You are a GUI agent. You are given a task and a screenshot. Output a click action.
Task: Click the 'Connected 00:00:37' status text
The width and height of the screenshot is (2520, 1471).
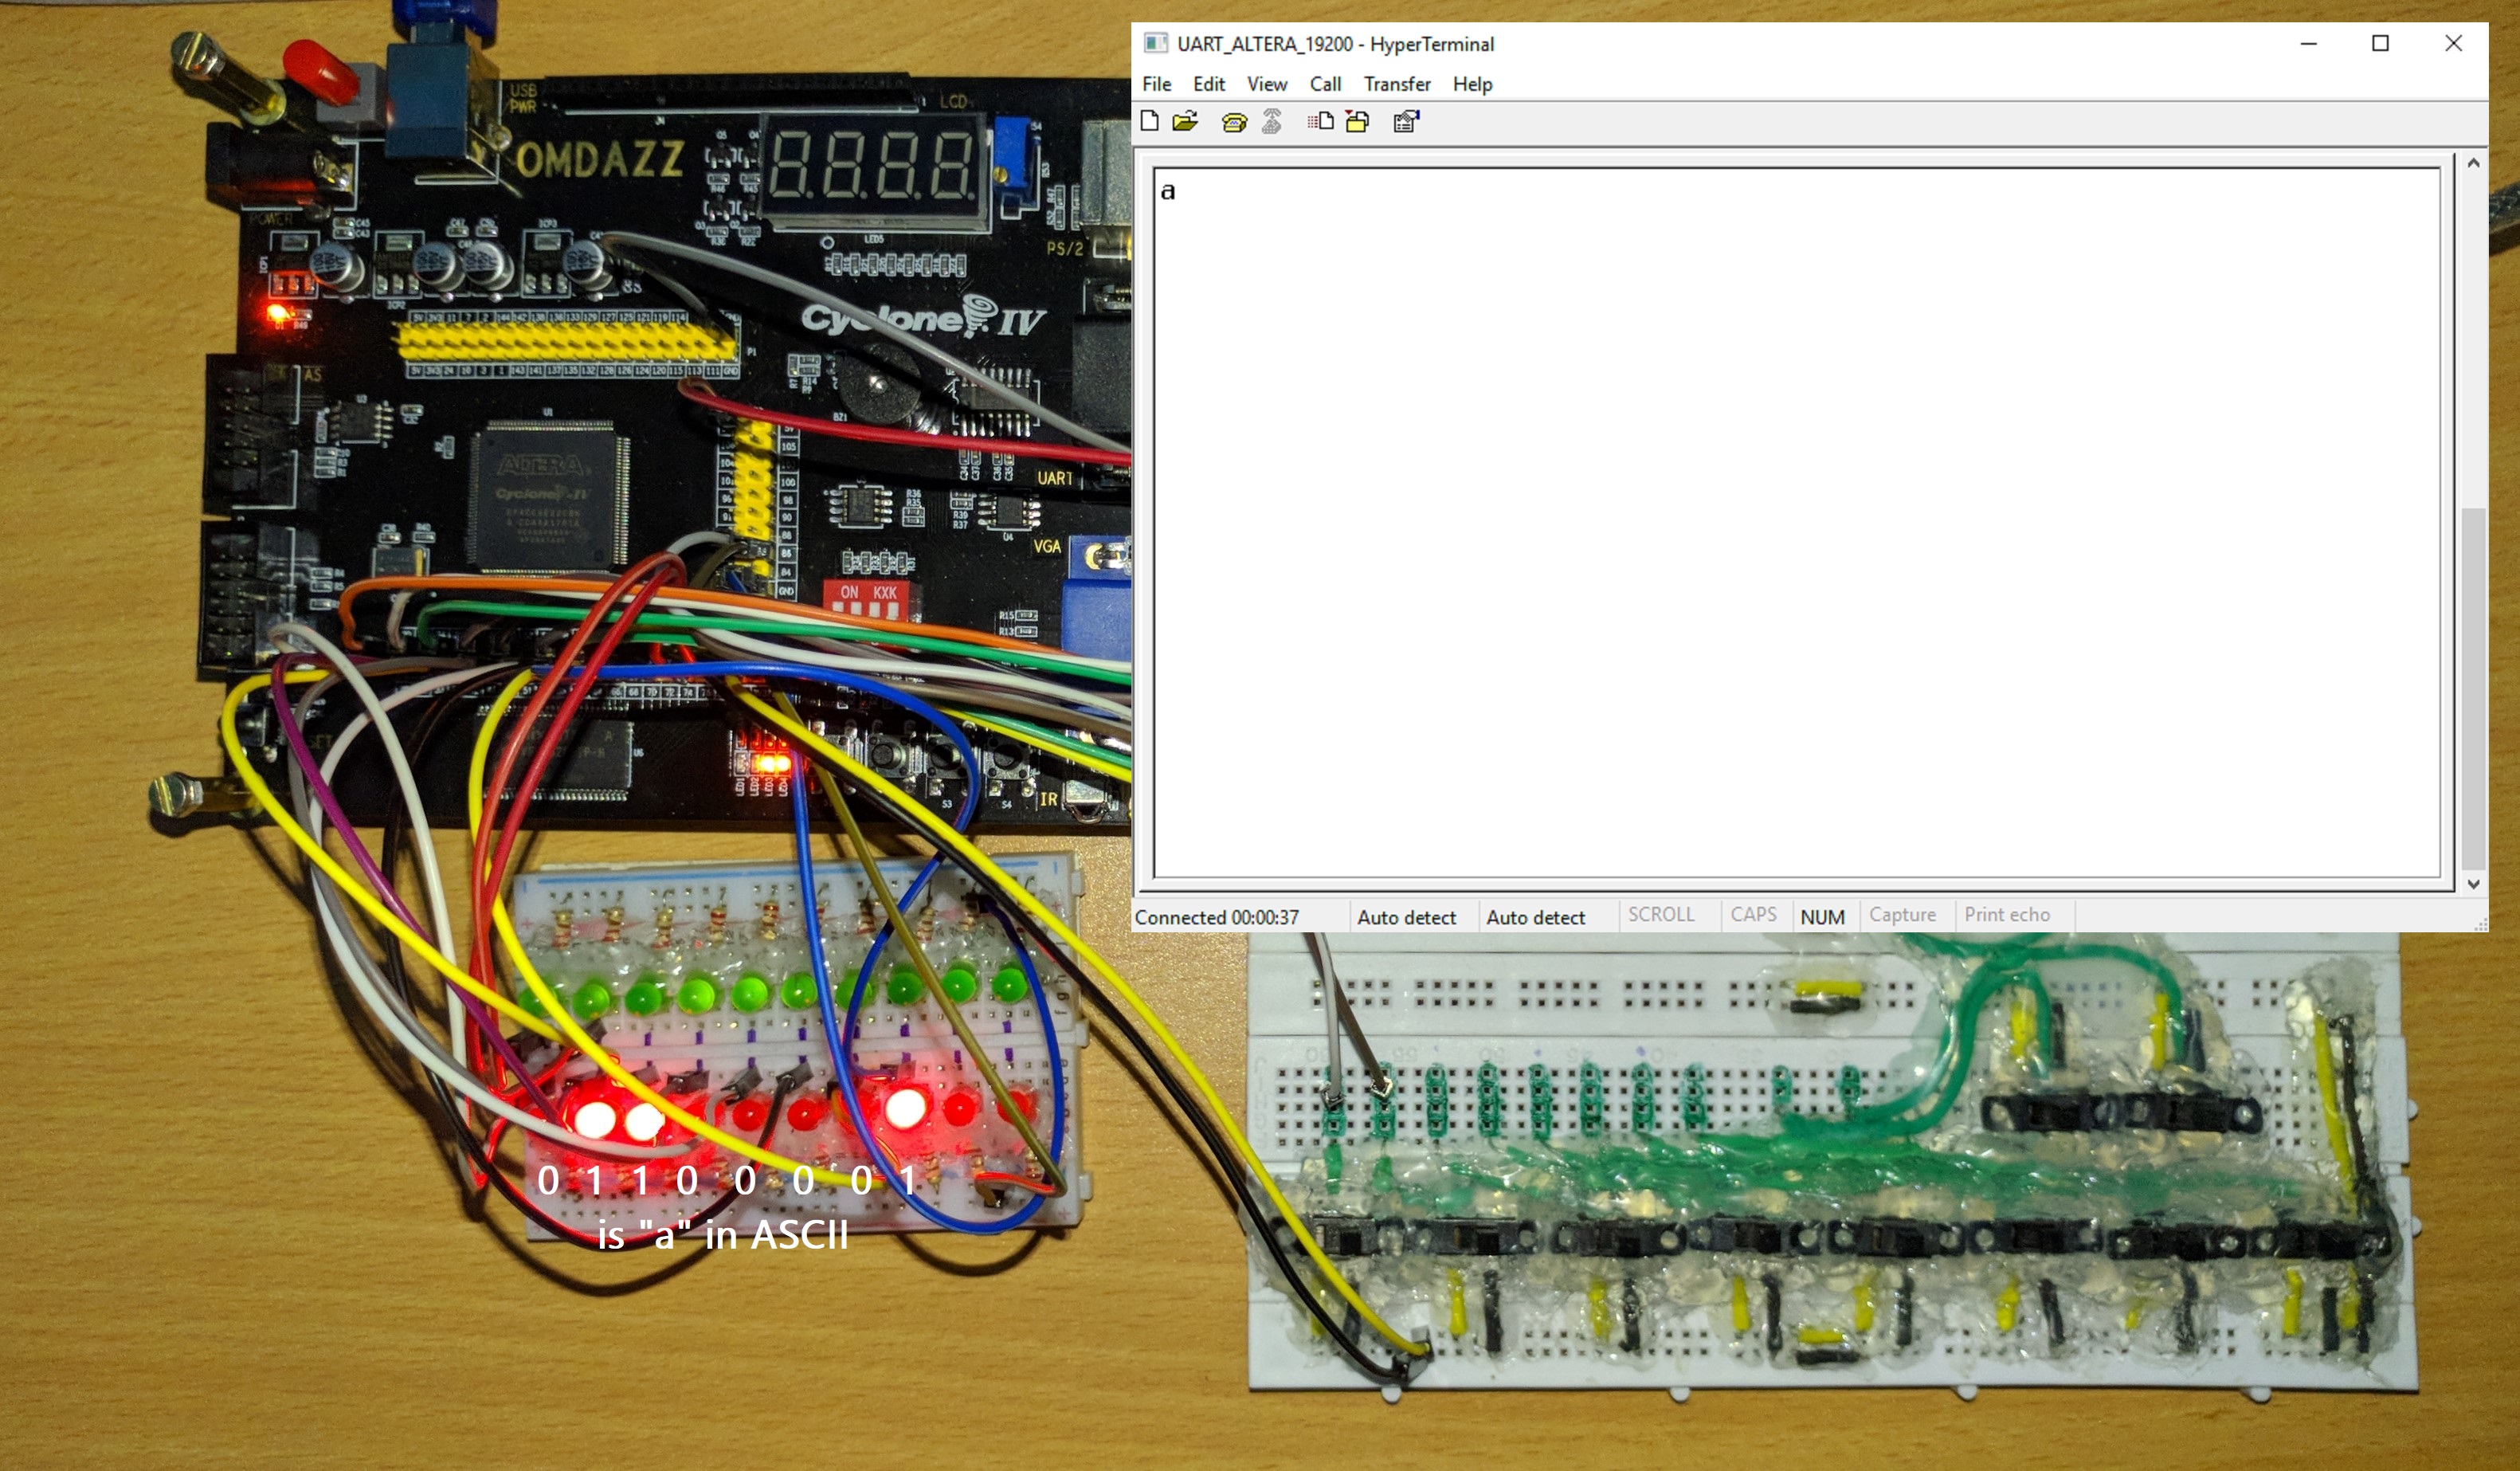[1217, 917]
